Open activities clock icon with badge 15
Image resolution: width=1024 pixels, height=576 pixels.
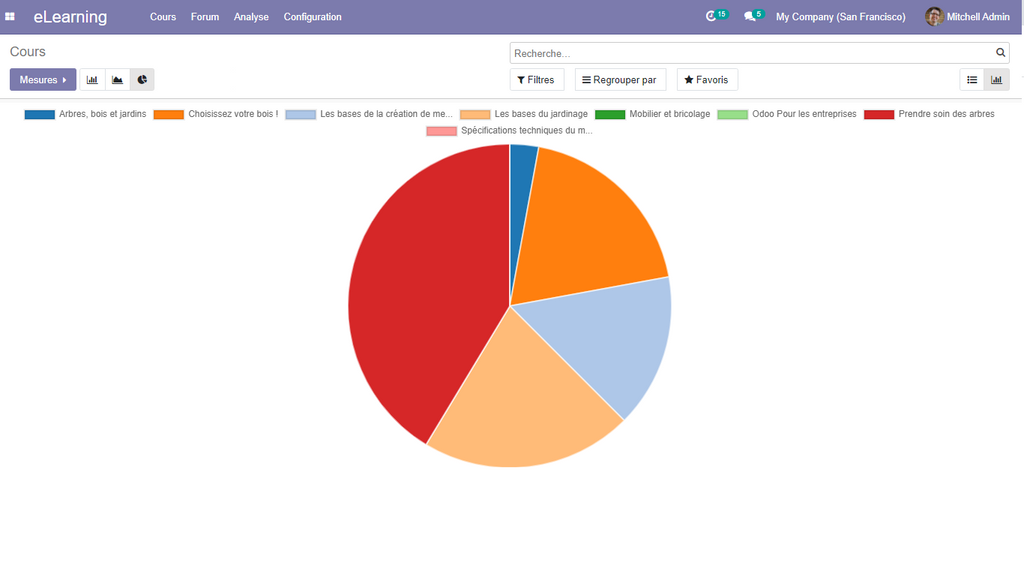pyautogui.click(x=712, y=17)
